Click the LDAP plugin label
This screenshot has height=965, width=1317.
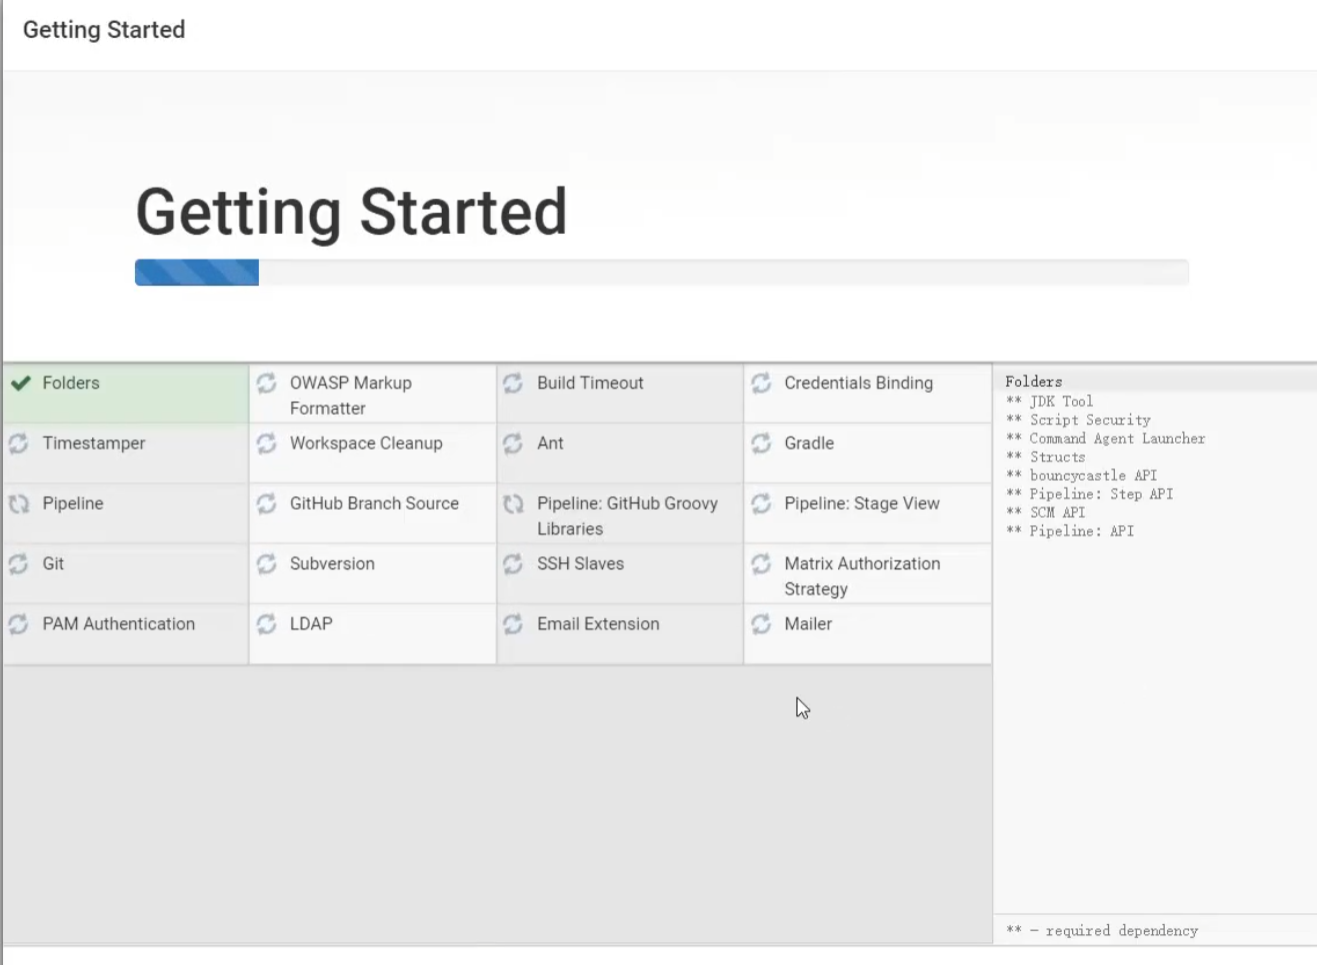coord(311,624)
